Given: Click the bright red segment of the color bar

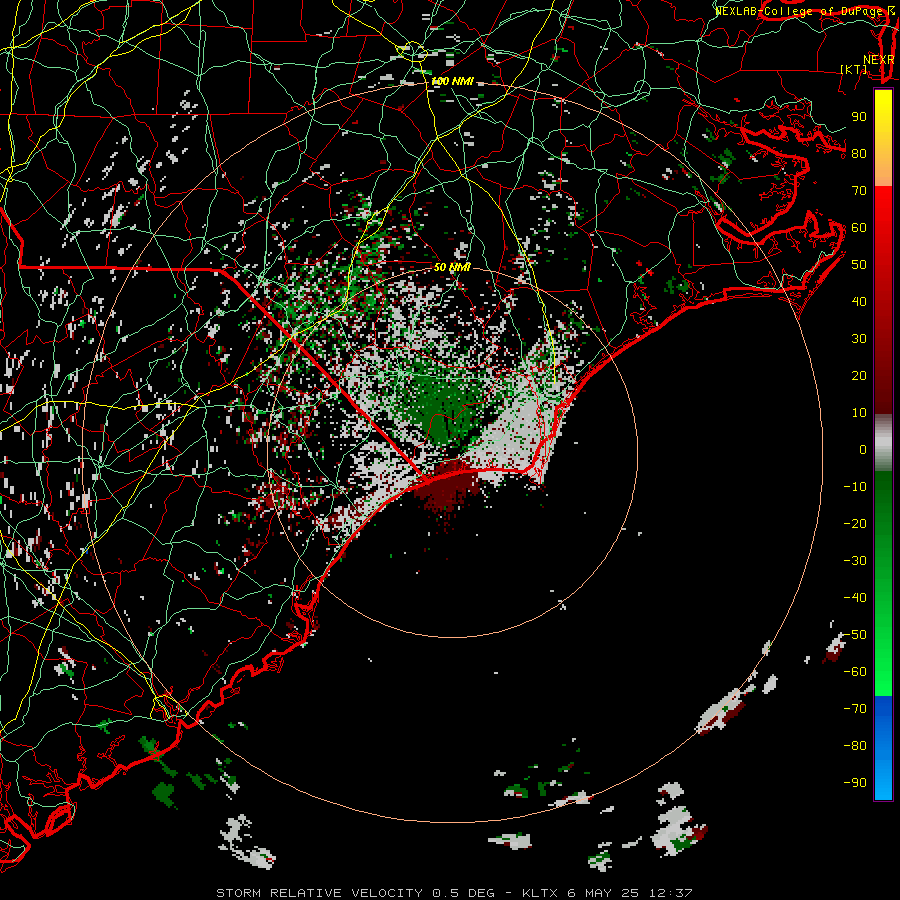Looking at the screenshot, I should click(883, 244).
